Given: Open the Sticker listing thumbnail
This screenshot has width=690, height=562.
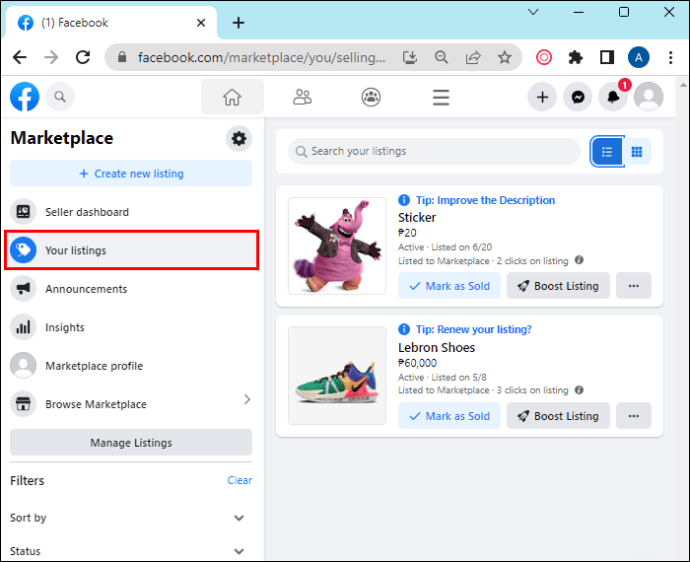Looking at the screenshot, I should [x=337, y=246].
